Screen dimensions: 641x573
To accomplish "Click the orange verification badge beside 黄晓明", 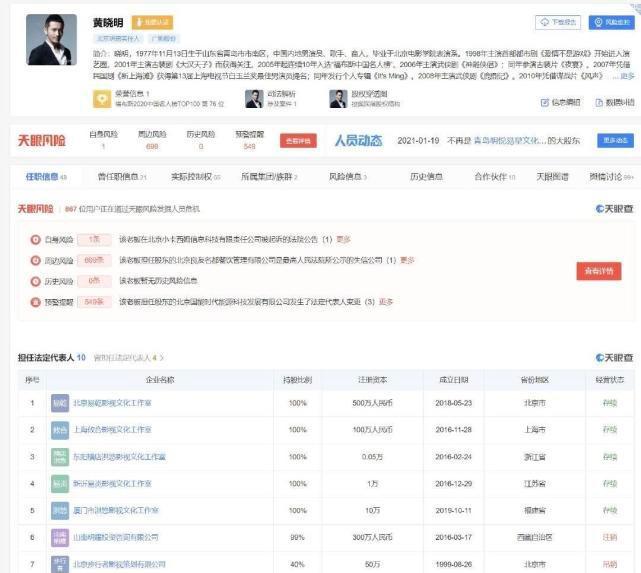I will pyautogui.click(x=152, y=22).
